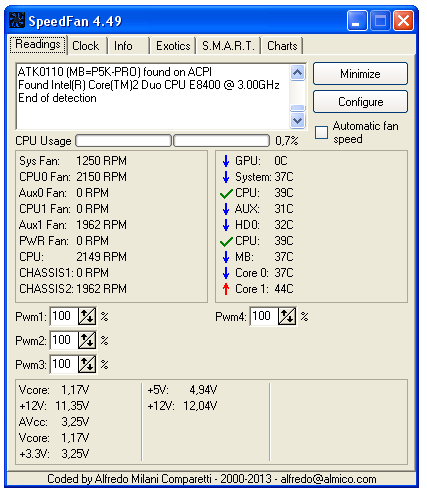
Task: Click the Sys Fan 1250 RPM reading
Action: pyautogui.click(x=73, y=161)
